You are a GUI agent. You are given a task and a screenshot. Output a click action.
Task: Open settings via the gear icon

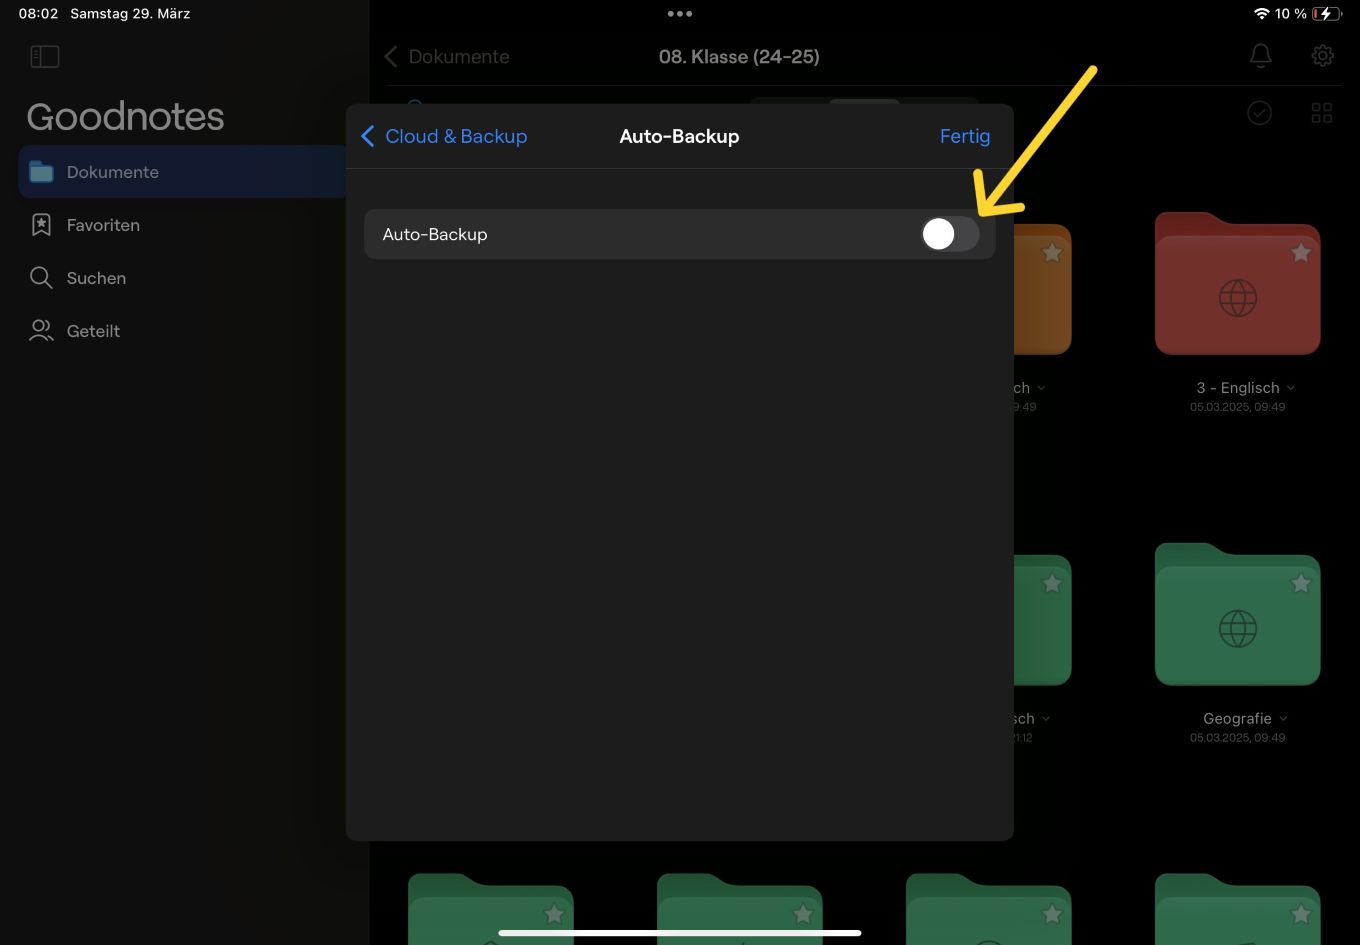[x=1322, y=56]
